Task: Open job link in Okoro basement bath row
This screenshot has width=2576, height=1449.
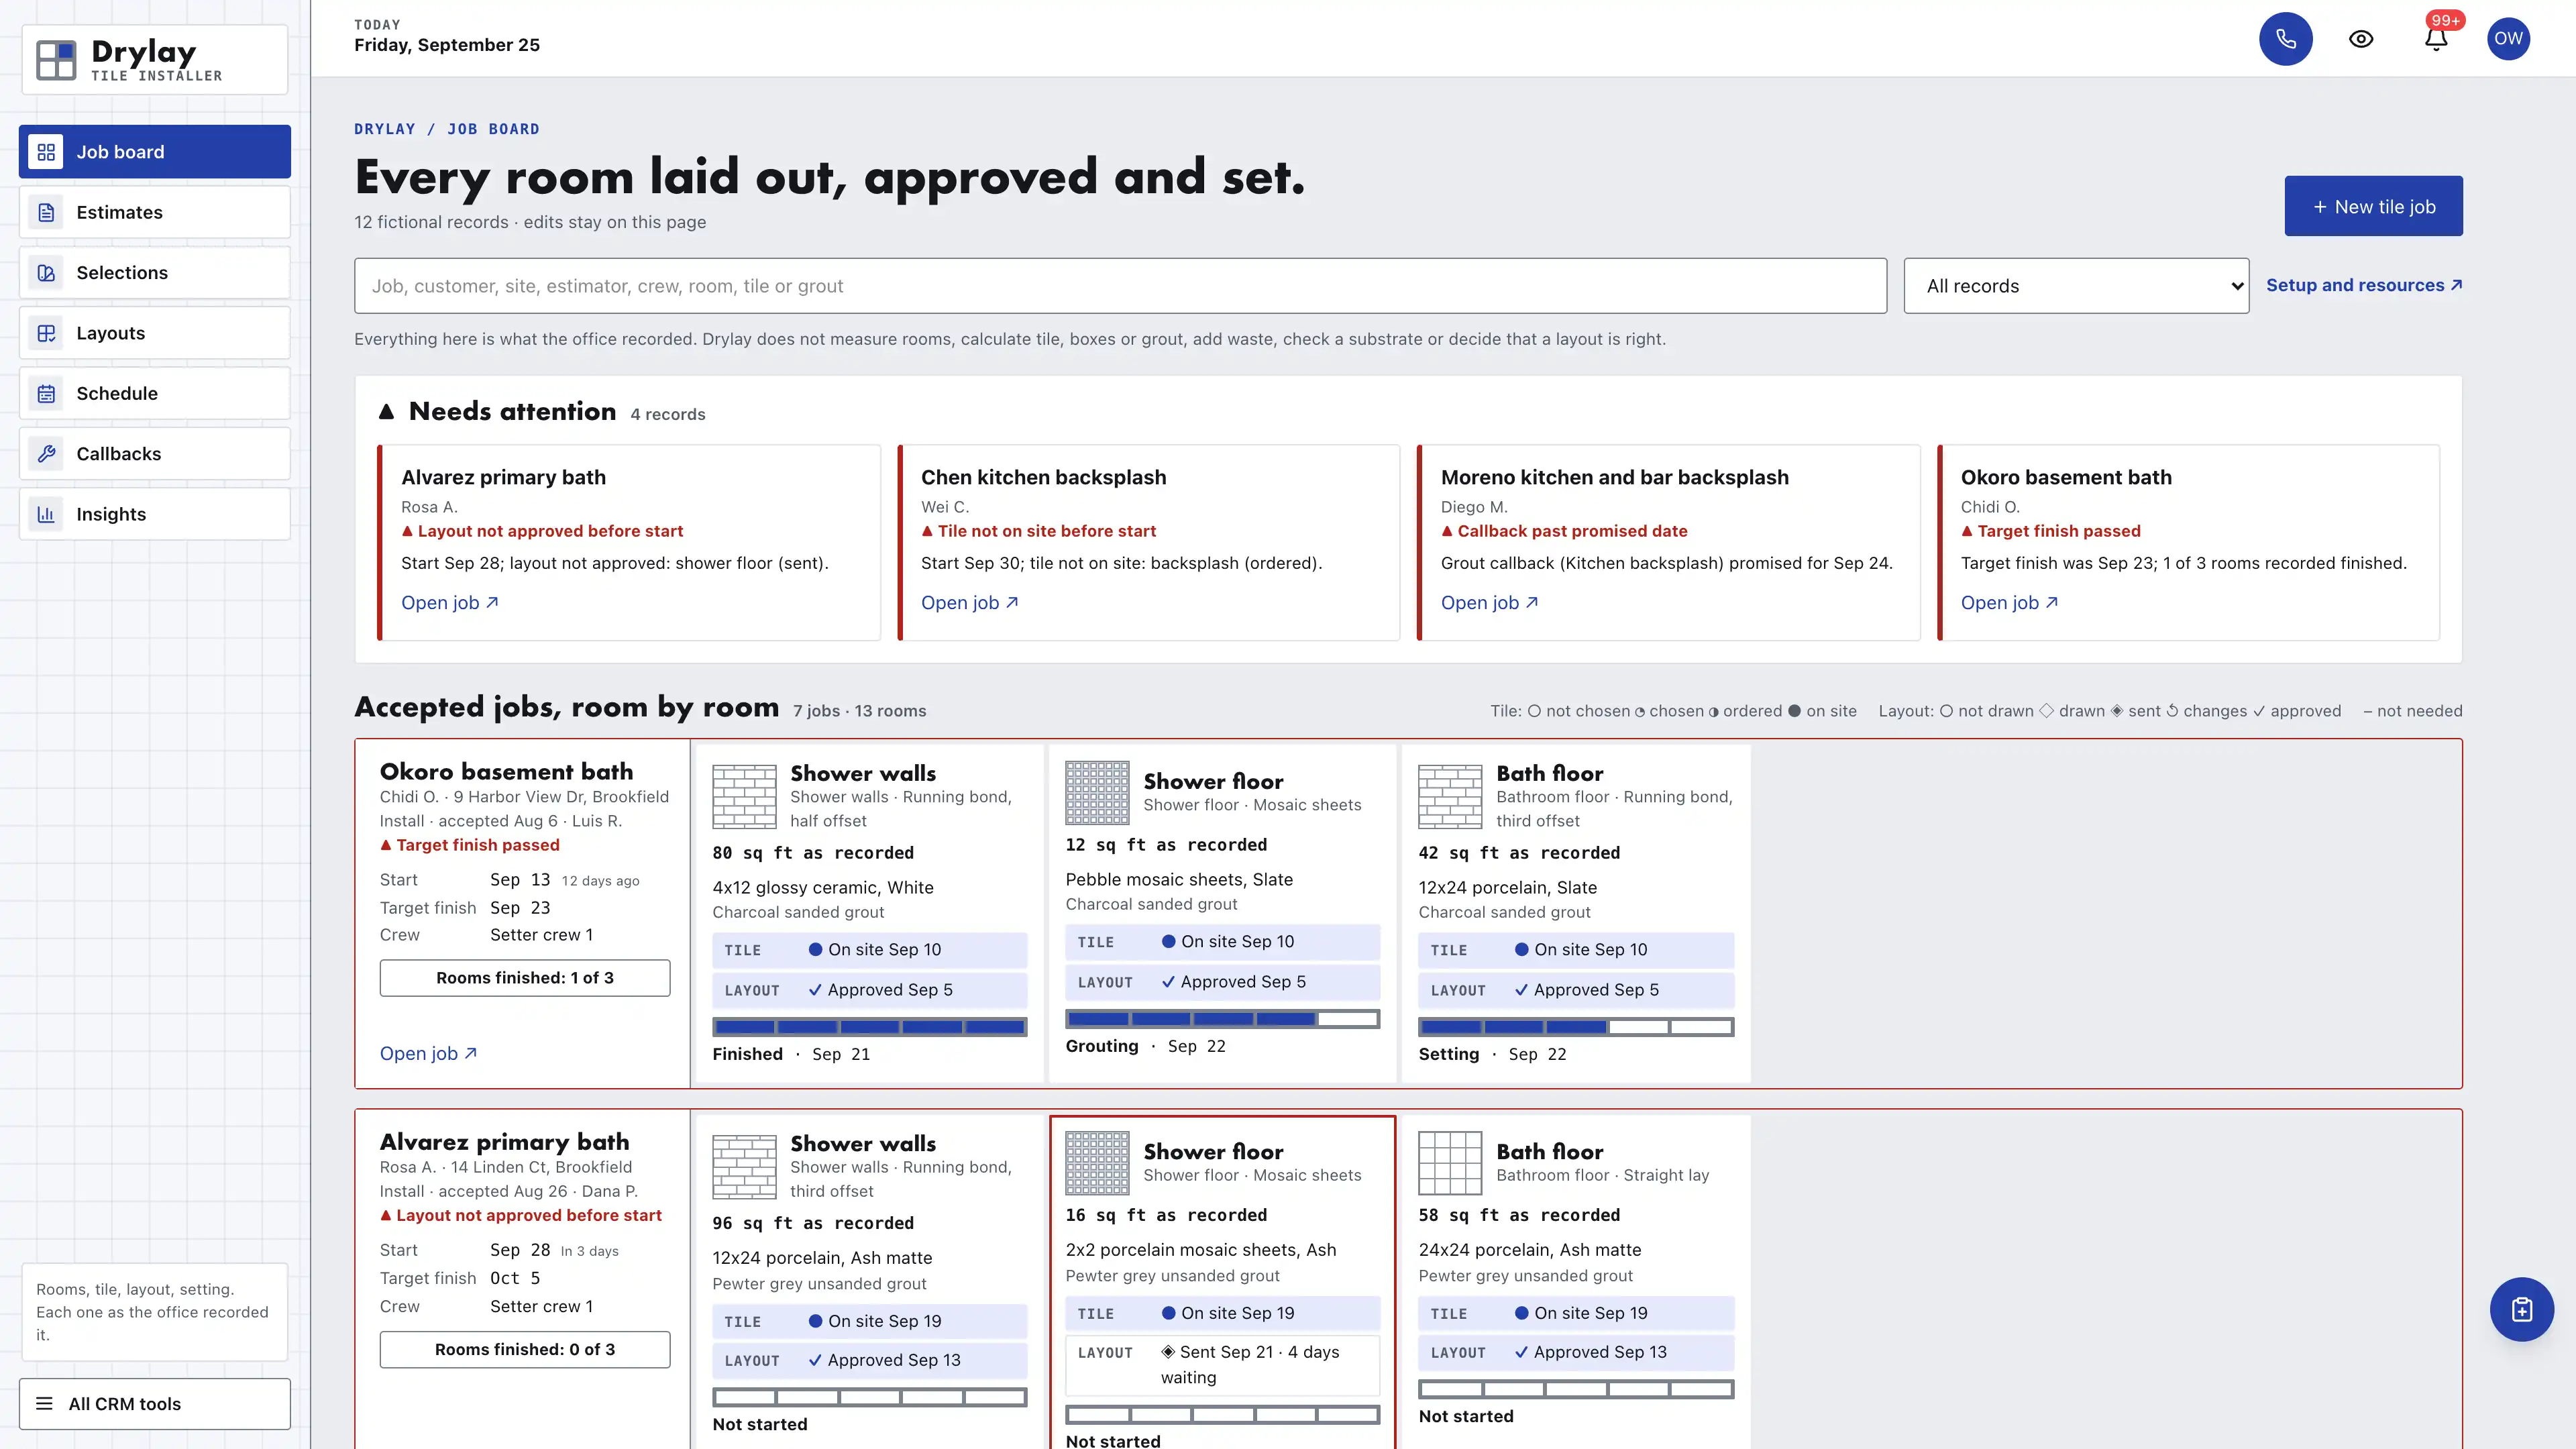Action: [428, 1053]
